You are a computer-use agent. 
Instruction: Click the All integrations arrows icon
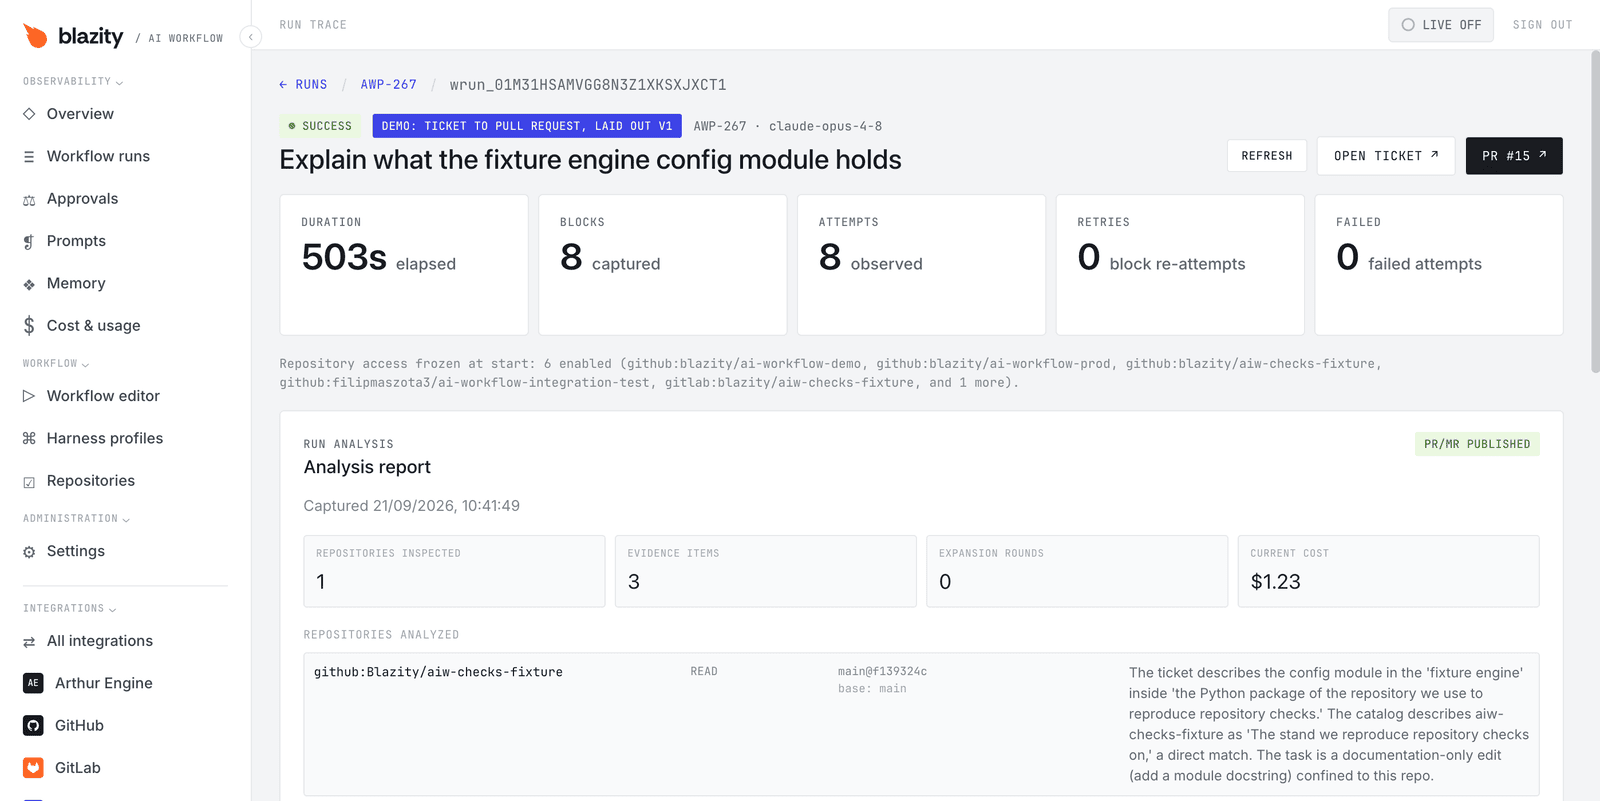click(29, 642)
